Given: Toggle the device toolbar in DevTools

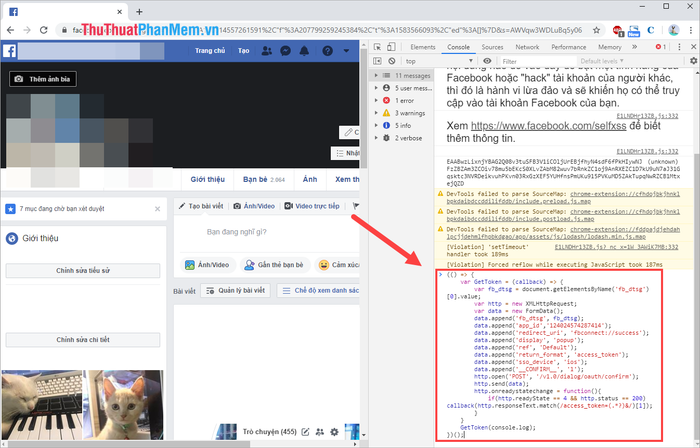Looking at the screenshot, I should [x=391, y=47].
